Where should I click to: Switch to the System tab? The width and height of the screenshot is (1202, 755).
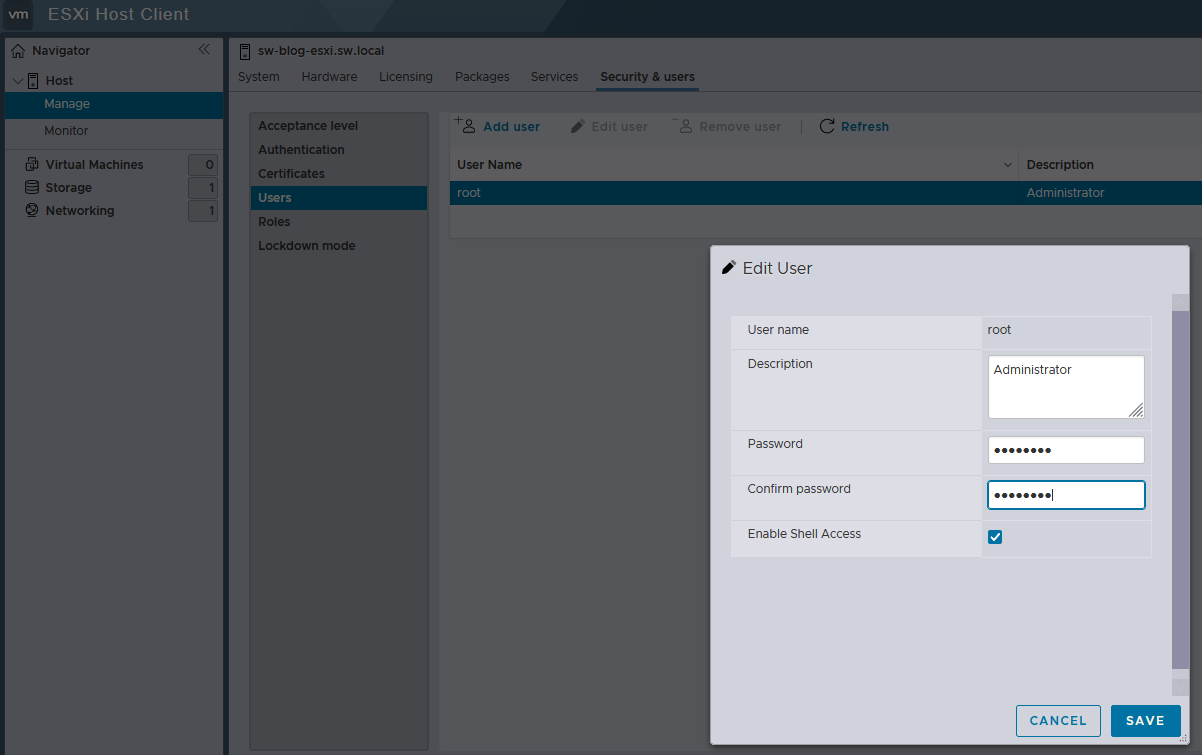click(x=258, y=77)
